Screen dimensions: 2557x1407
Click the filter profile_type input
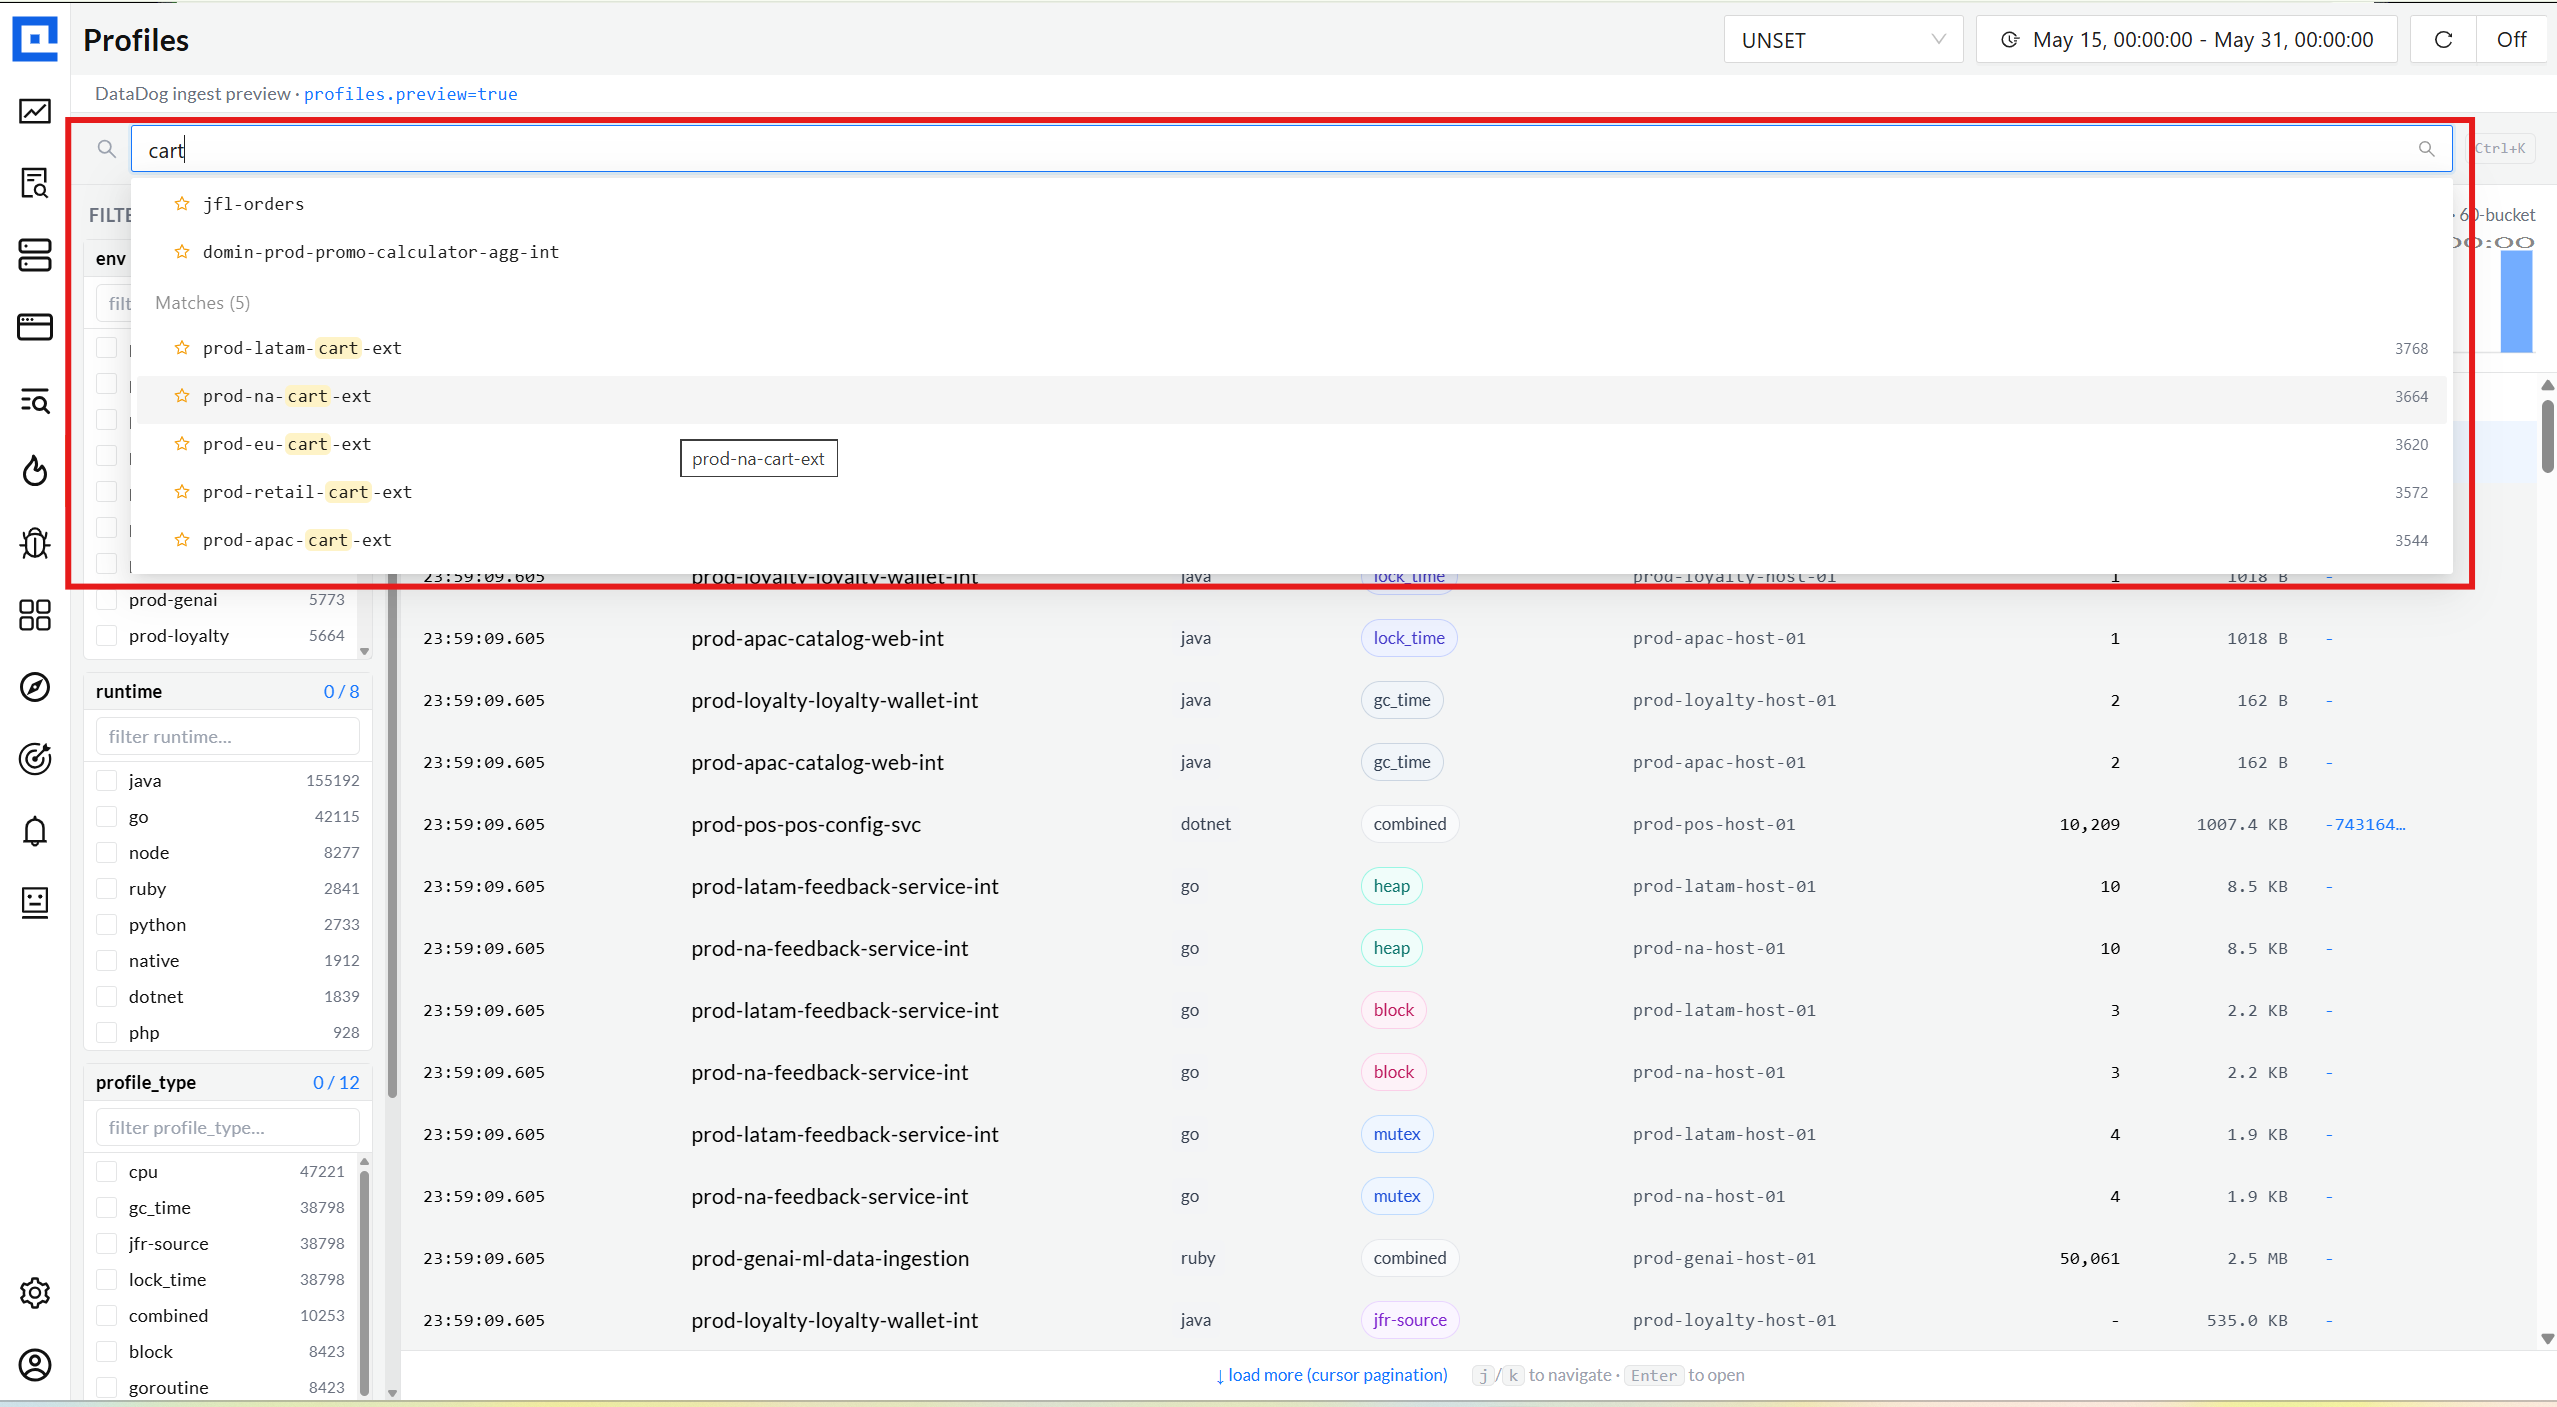[228, 1127]
